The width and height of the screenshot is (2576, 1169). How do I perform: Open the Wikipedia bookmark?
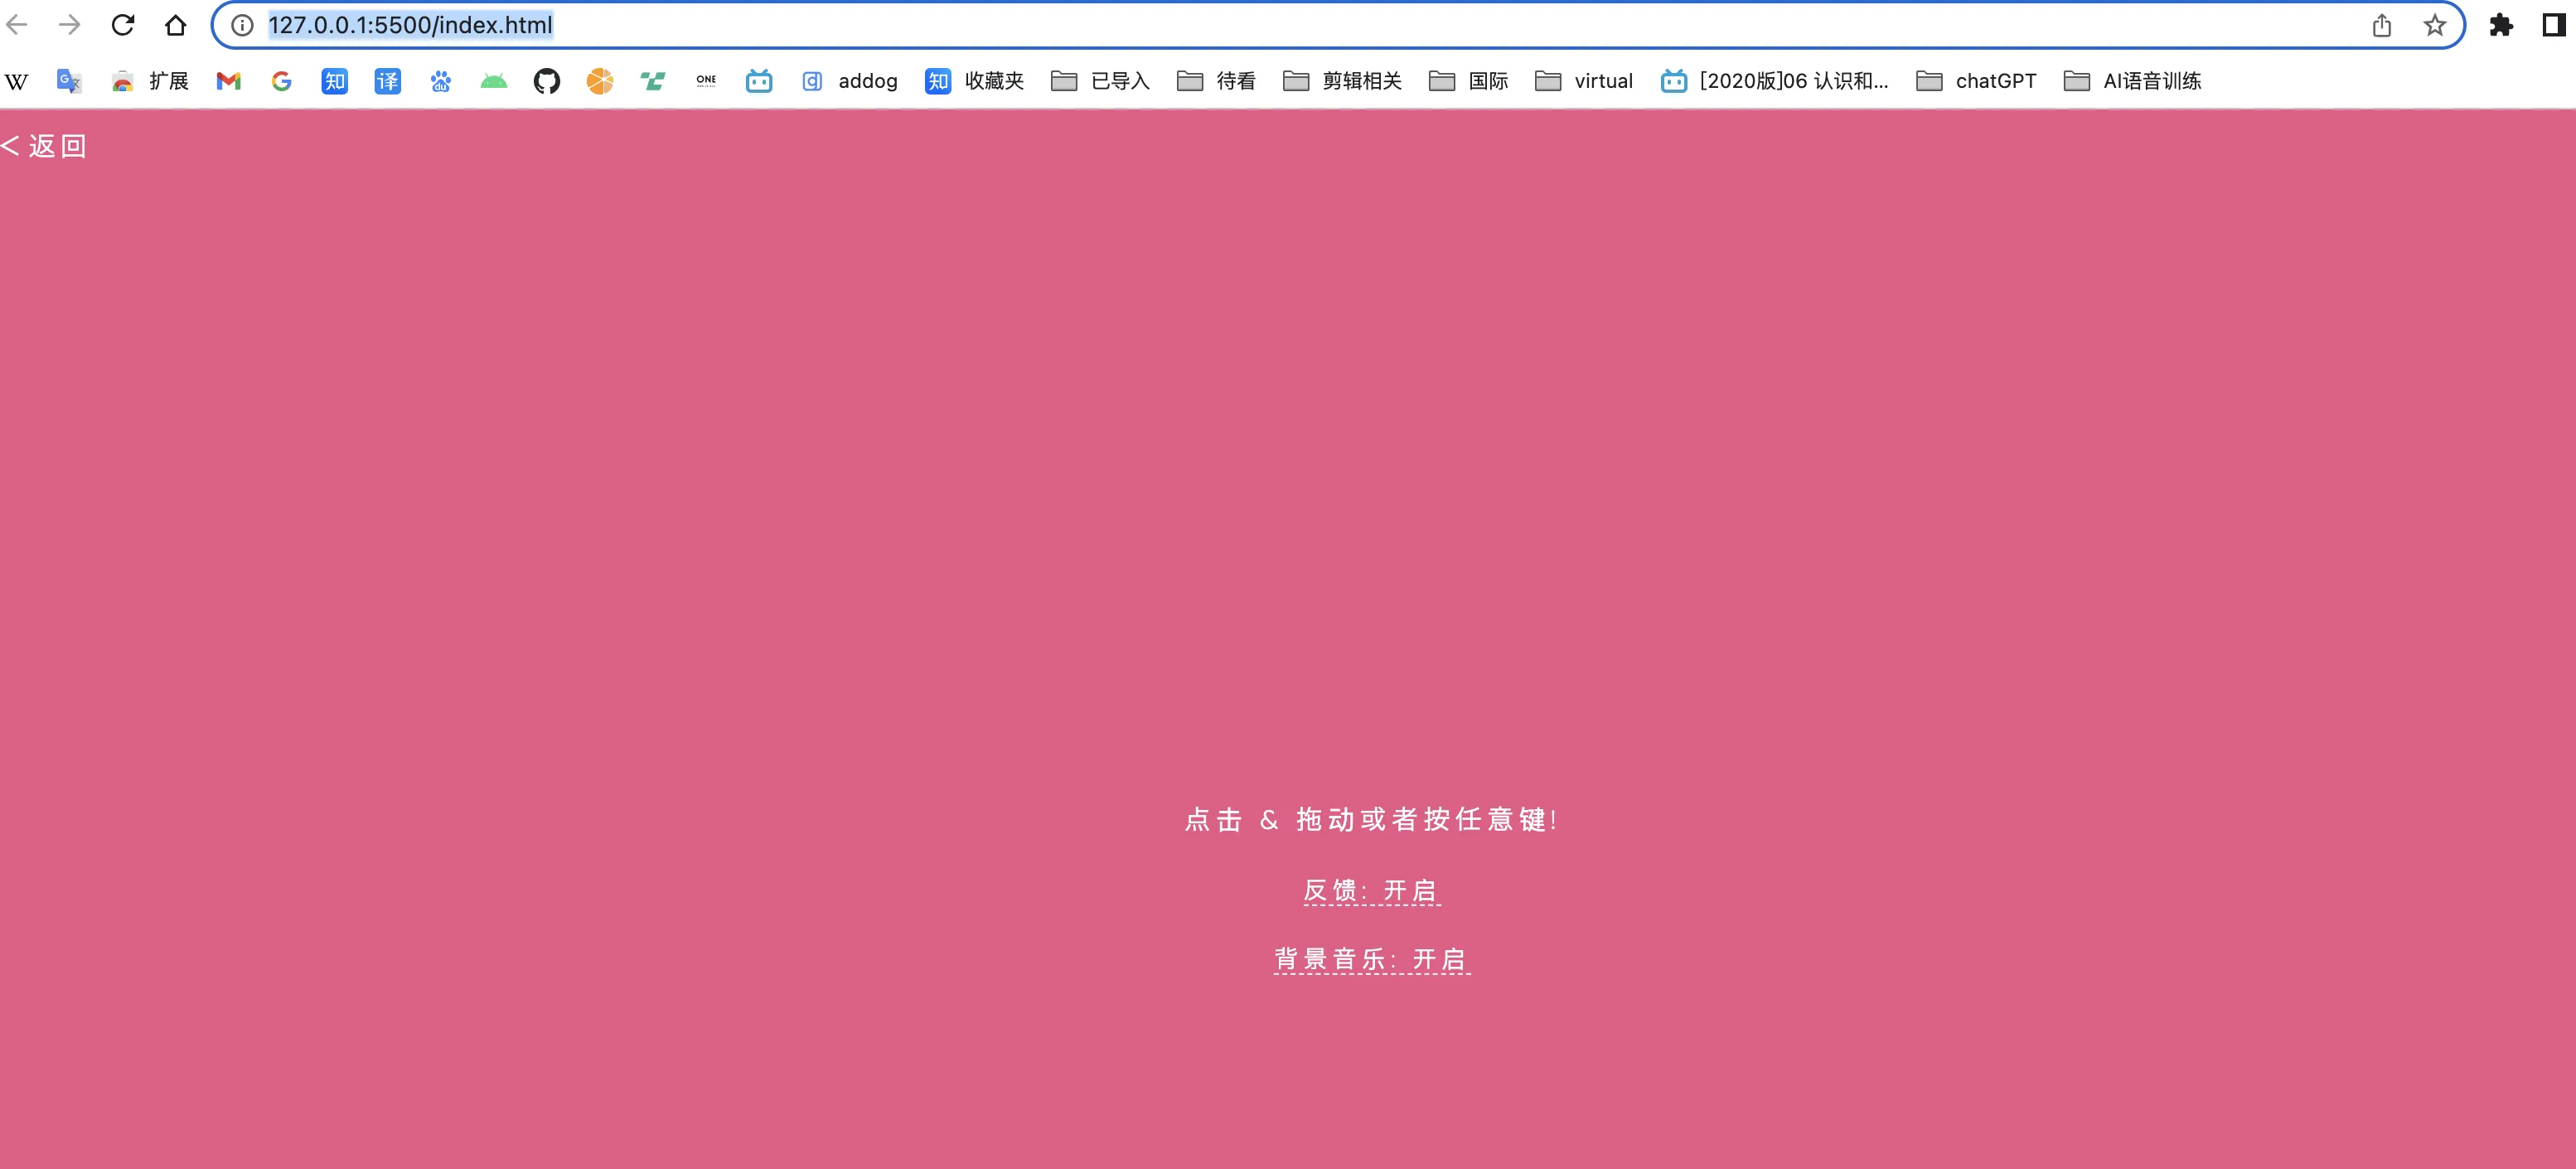click(x=17, y=81)
